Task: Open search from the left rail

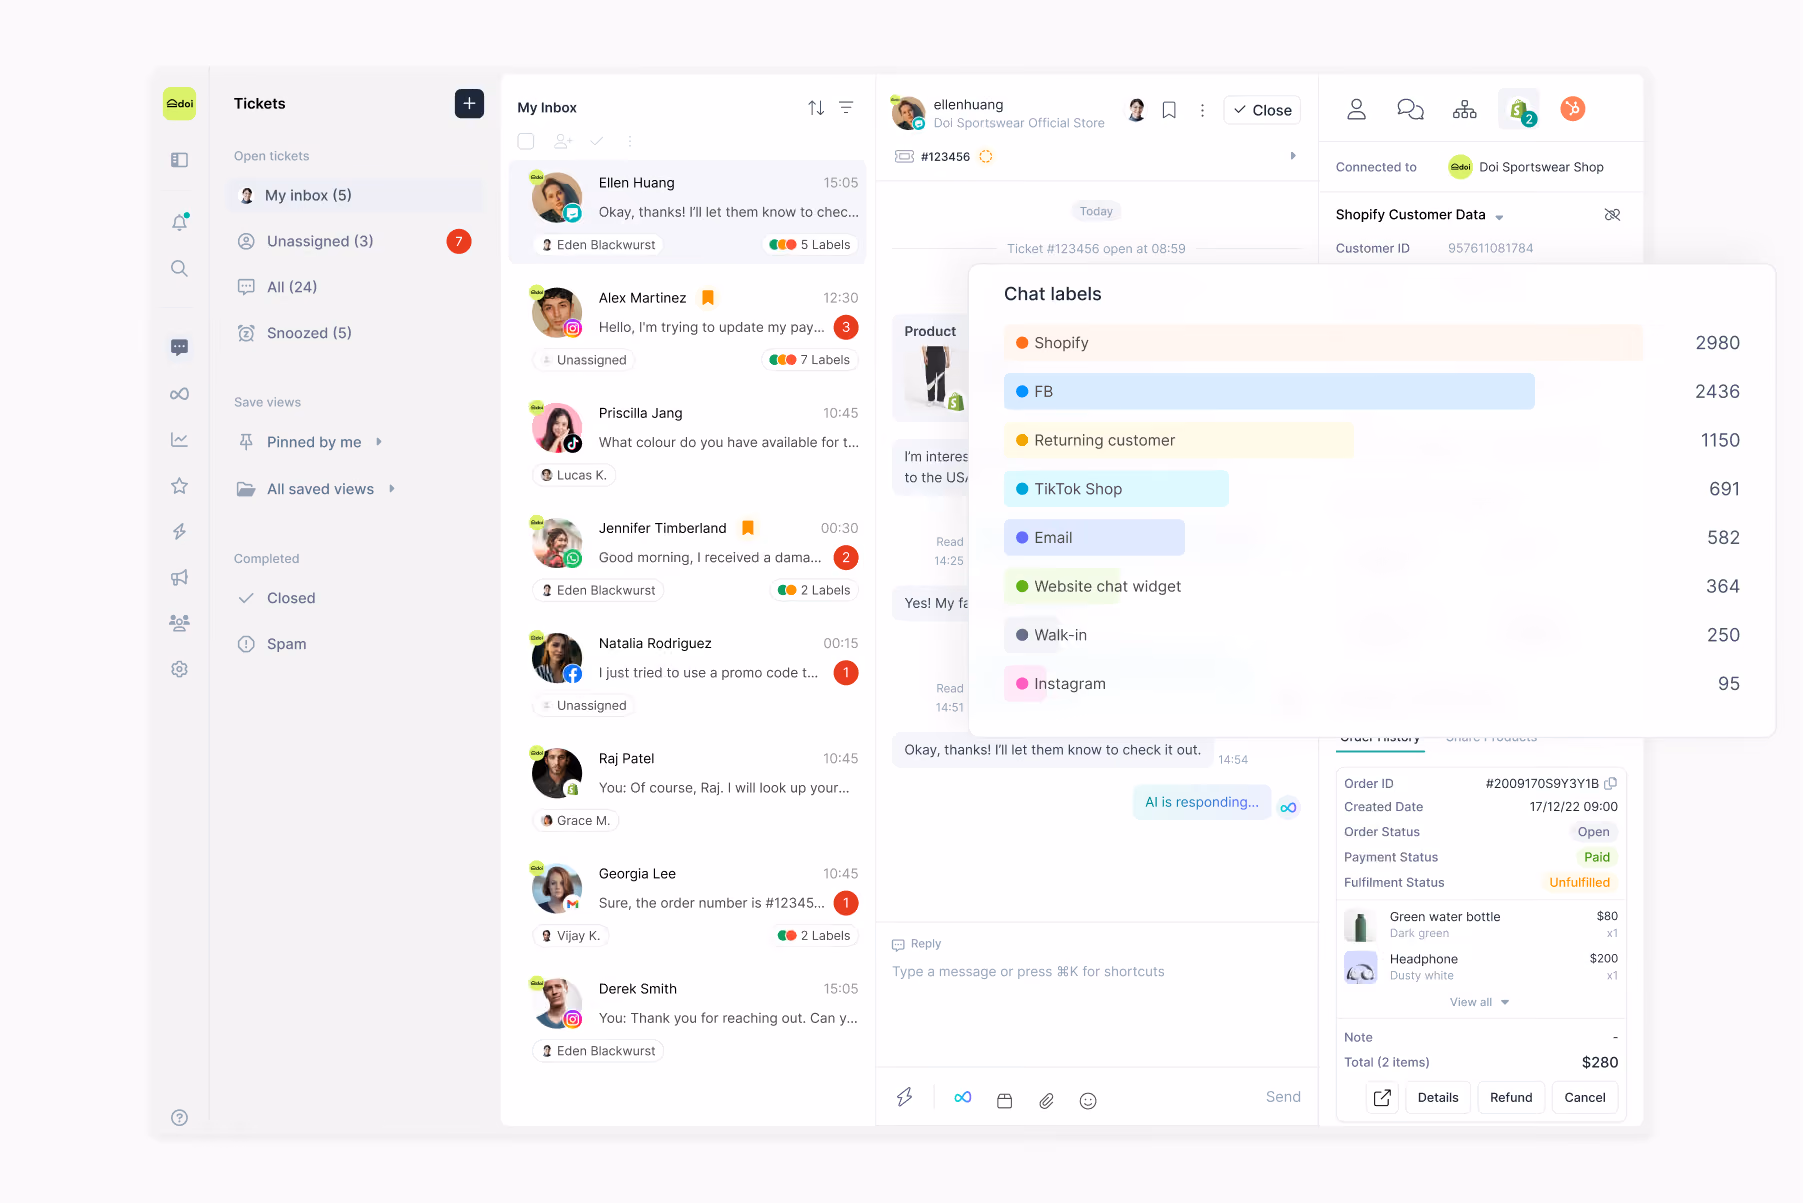Action: point(180,268)
